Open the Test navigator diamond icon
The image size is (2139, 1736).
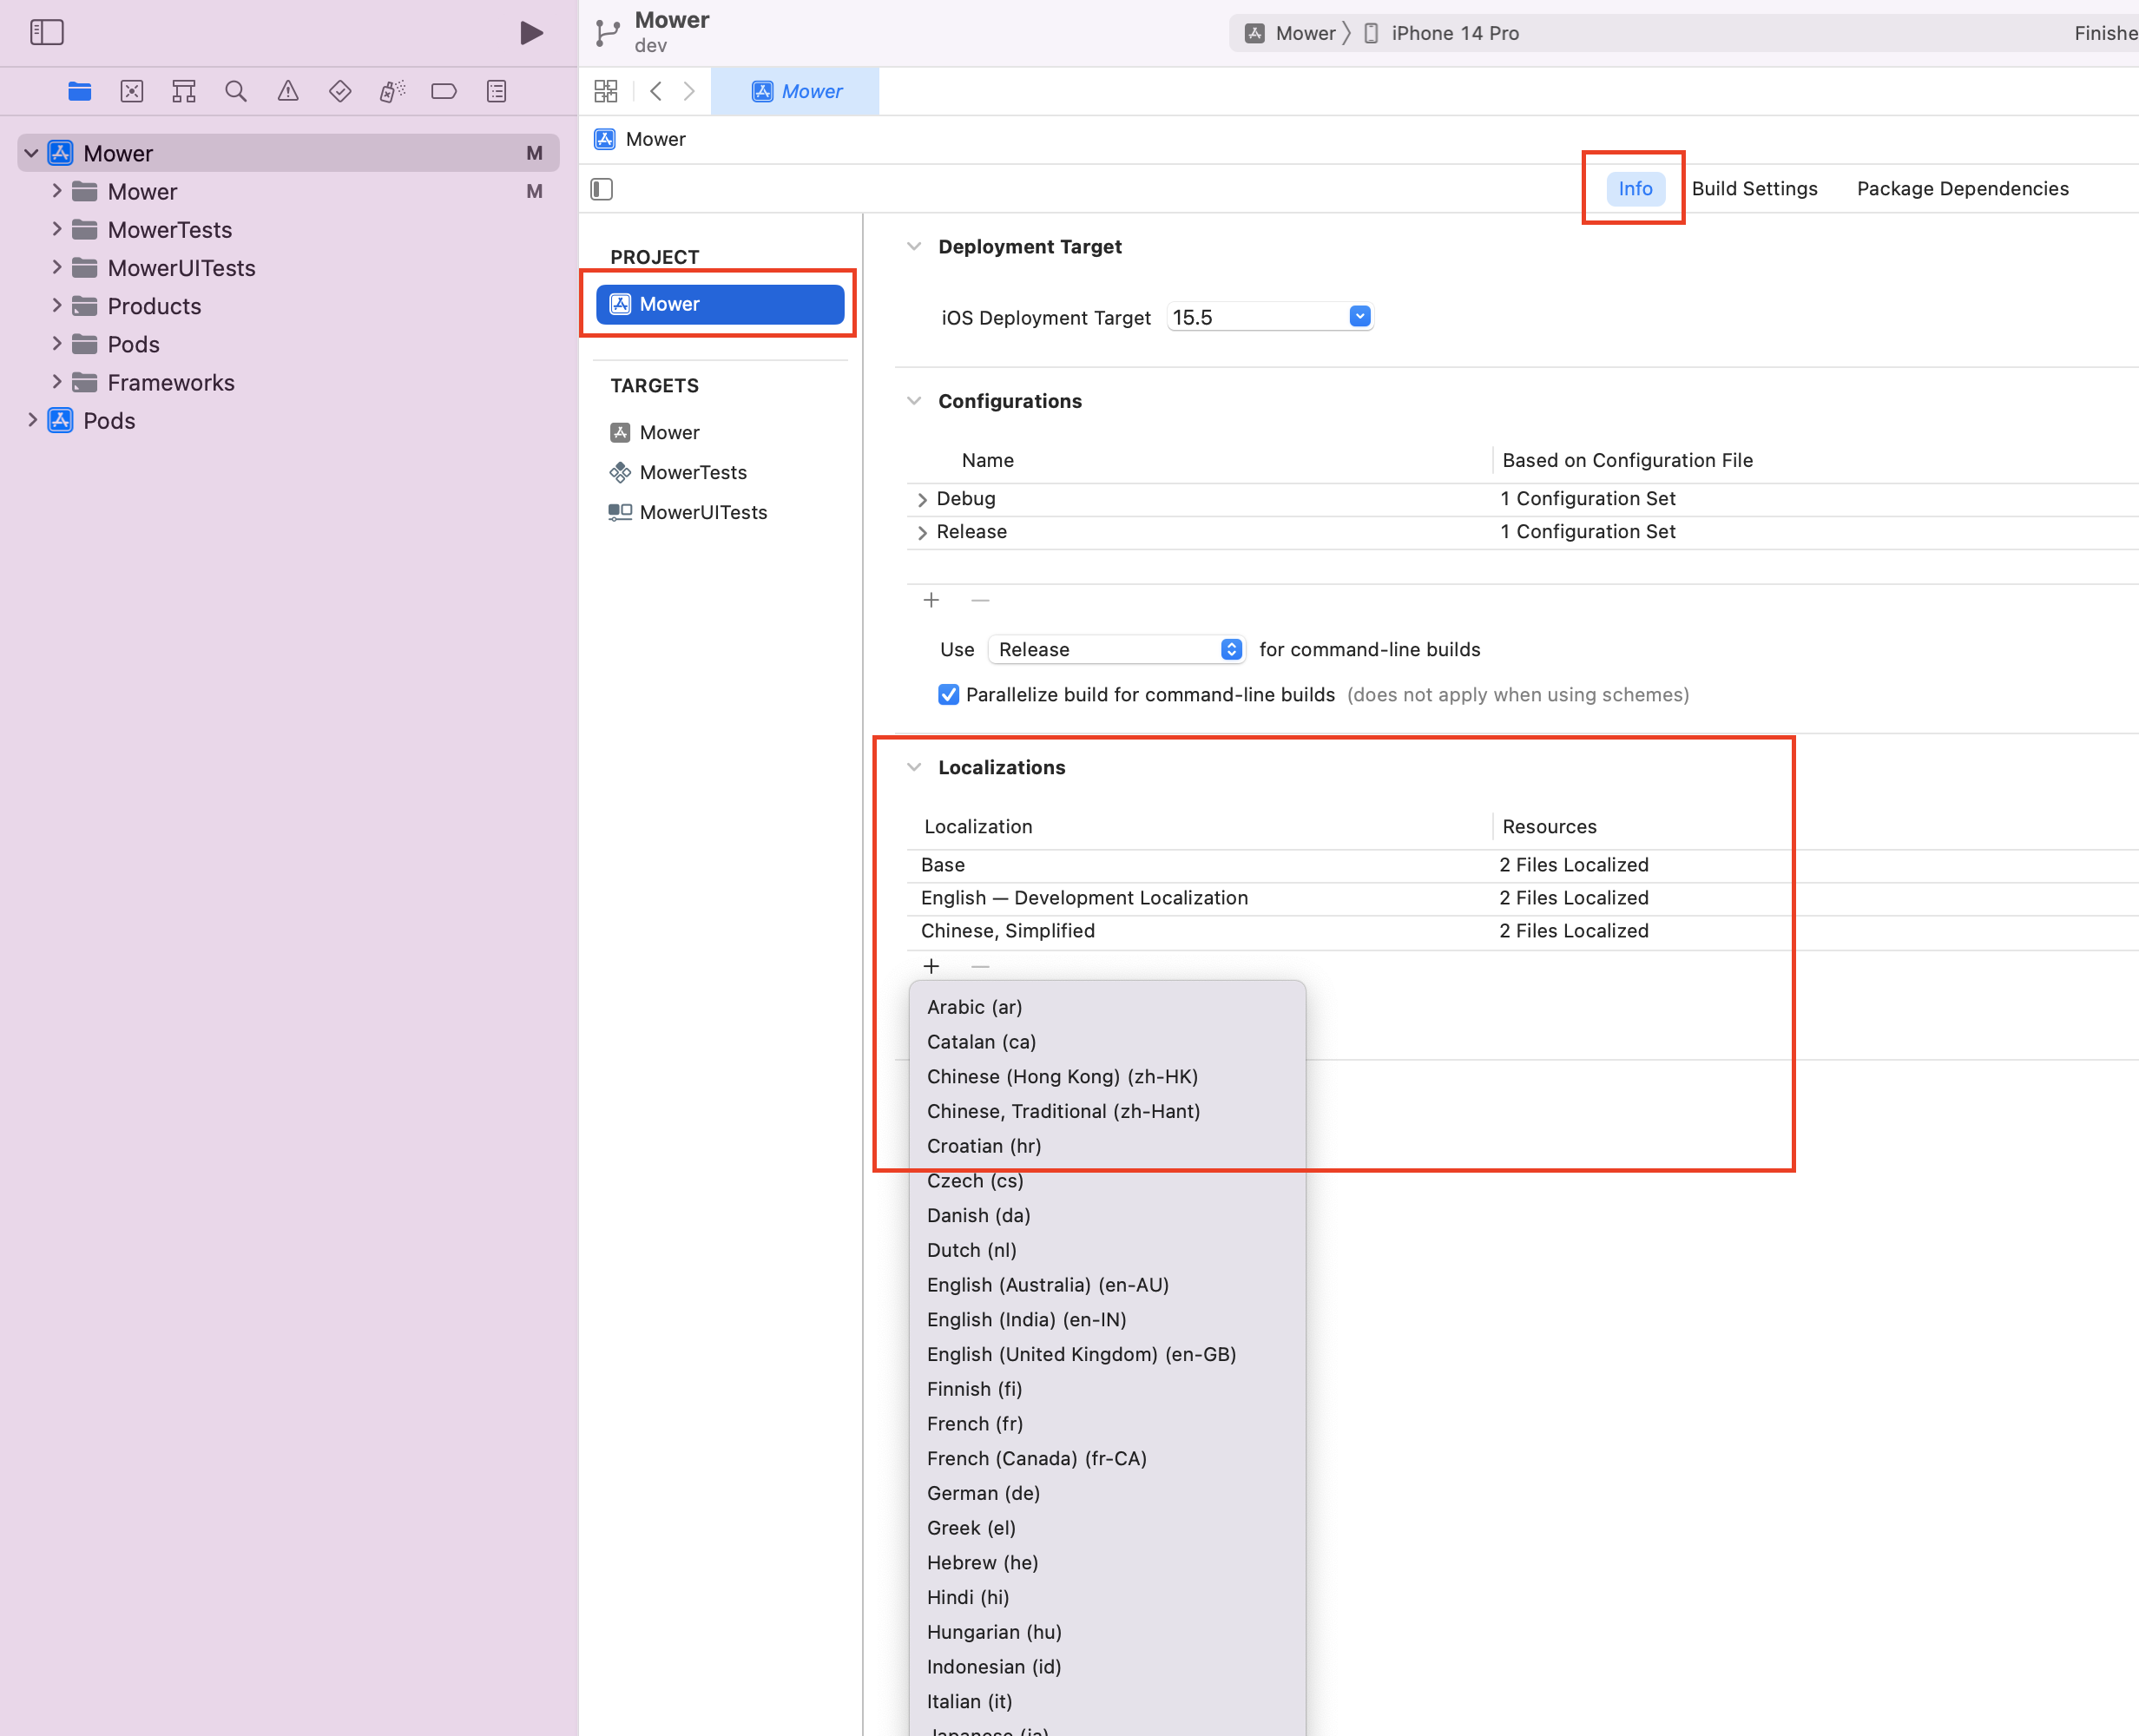point(340,92)
